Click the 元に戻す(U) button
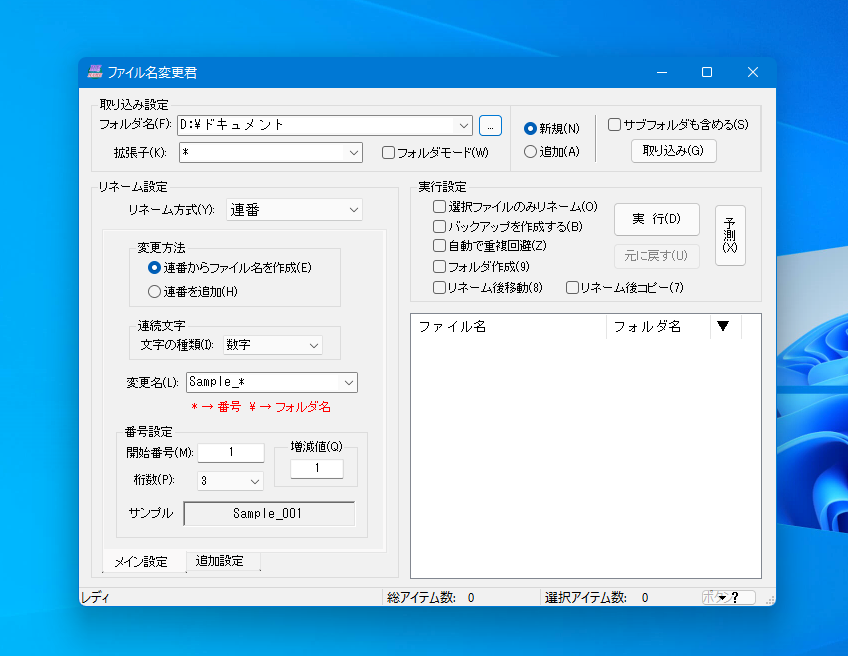The width and height of the screenshot is (848, 656). [657, 256]
